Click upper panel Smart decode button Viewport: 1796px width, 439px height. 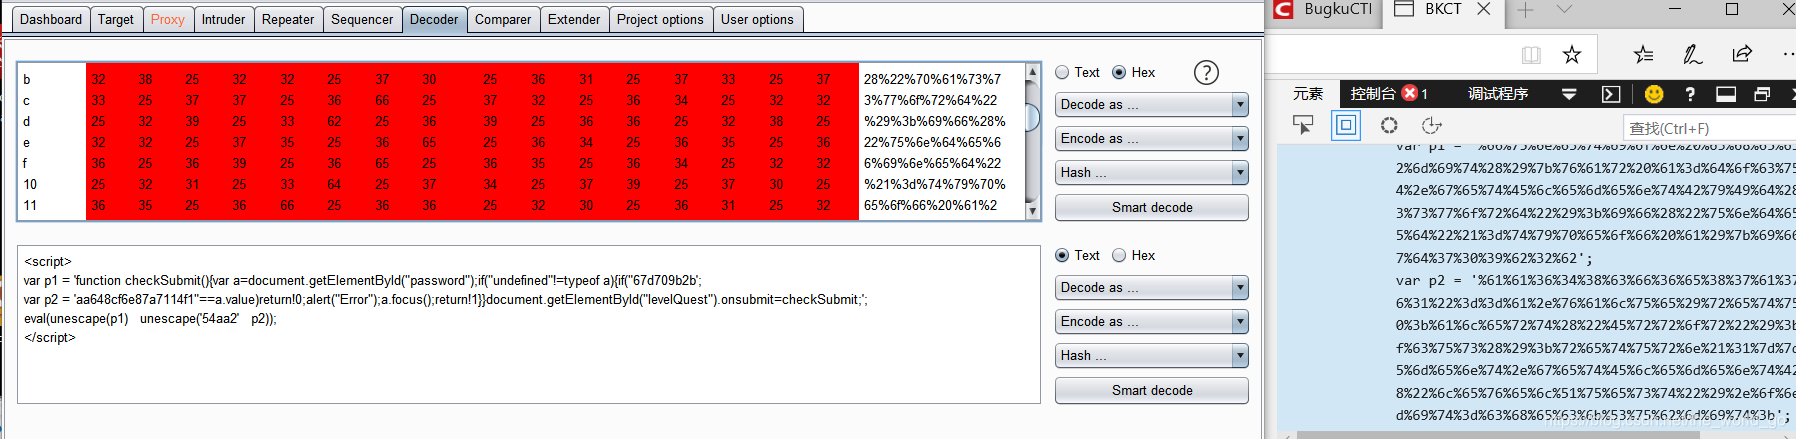(1151, 207)
